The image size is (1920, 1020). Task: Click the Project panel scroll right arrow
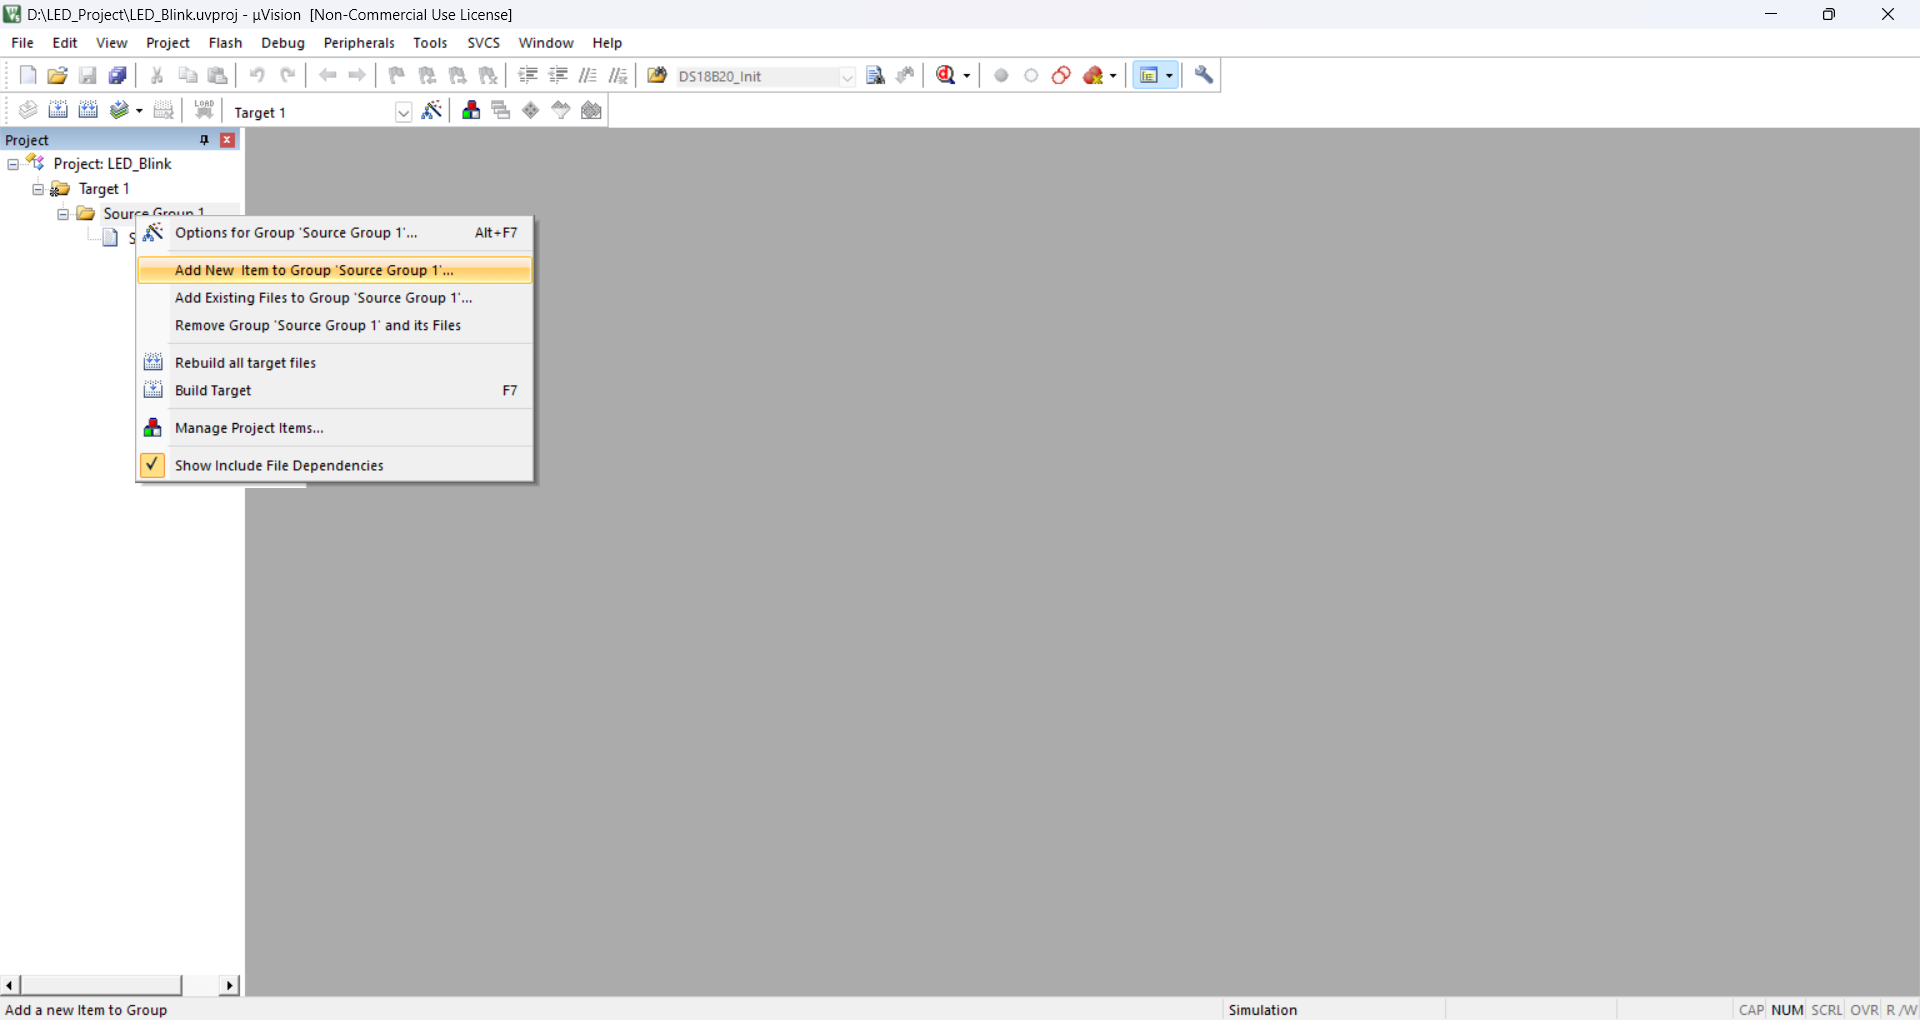pyautogui.click(x=230, y=985)
